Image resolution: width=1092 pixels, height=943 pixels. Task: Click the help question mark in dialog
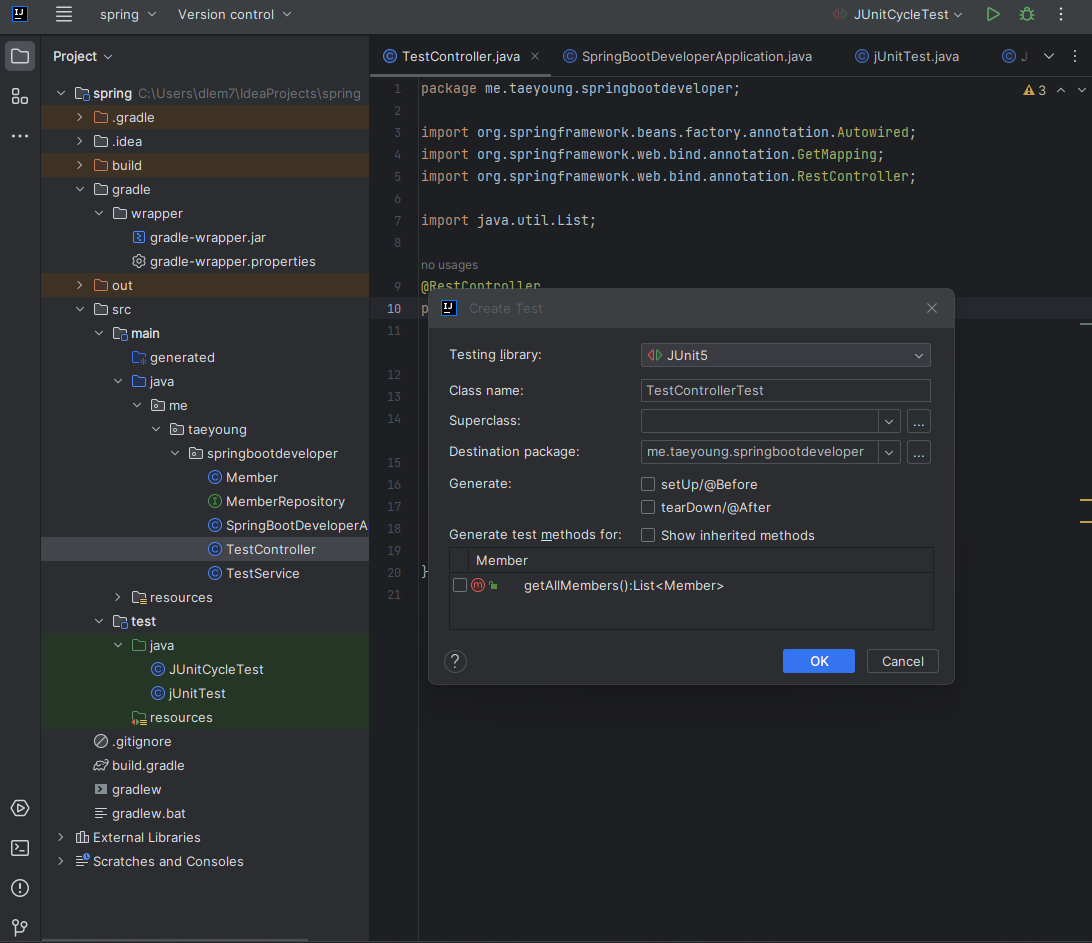pyautogui.click(x=455, y=661)
